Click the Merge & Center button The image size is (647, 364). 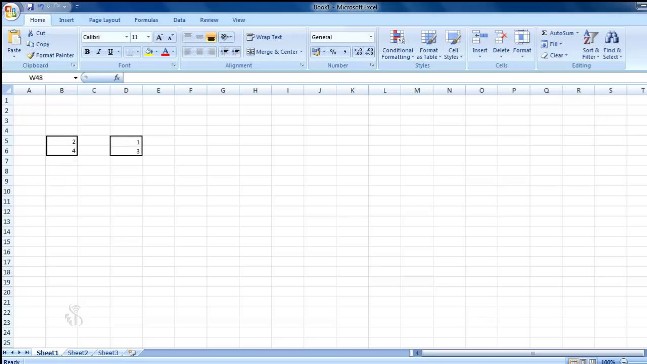pyautogui.click(x=274, y=52)
